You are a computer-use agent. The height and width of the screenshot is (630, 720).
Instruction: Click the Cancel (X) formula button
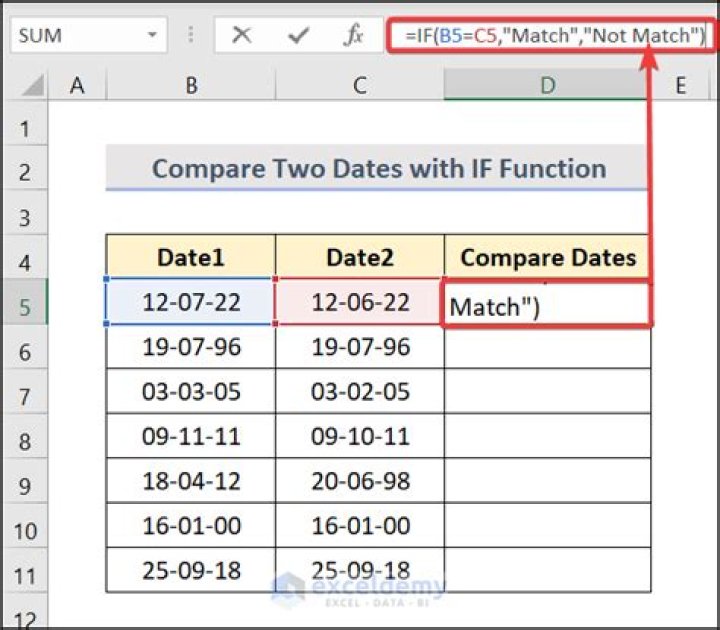242,36
